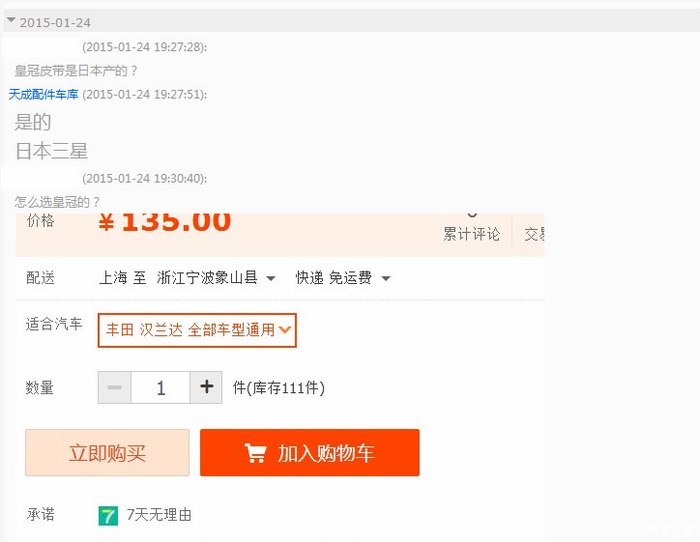The height and width of the screenshot is (542, 700).
Task: Open 适合汽车 丰田 汉兰达 dropdown
Action: tap(197, 330)
